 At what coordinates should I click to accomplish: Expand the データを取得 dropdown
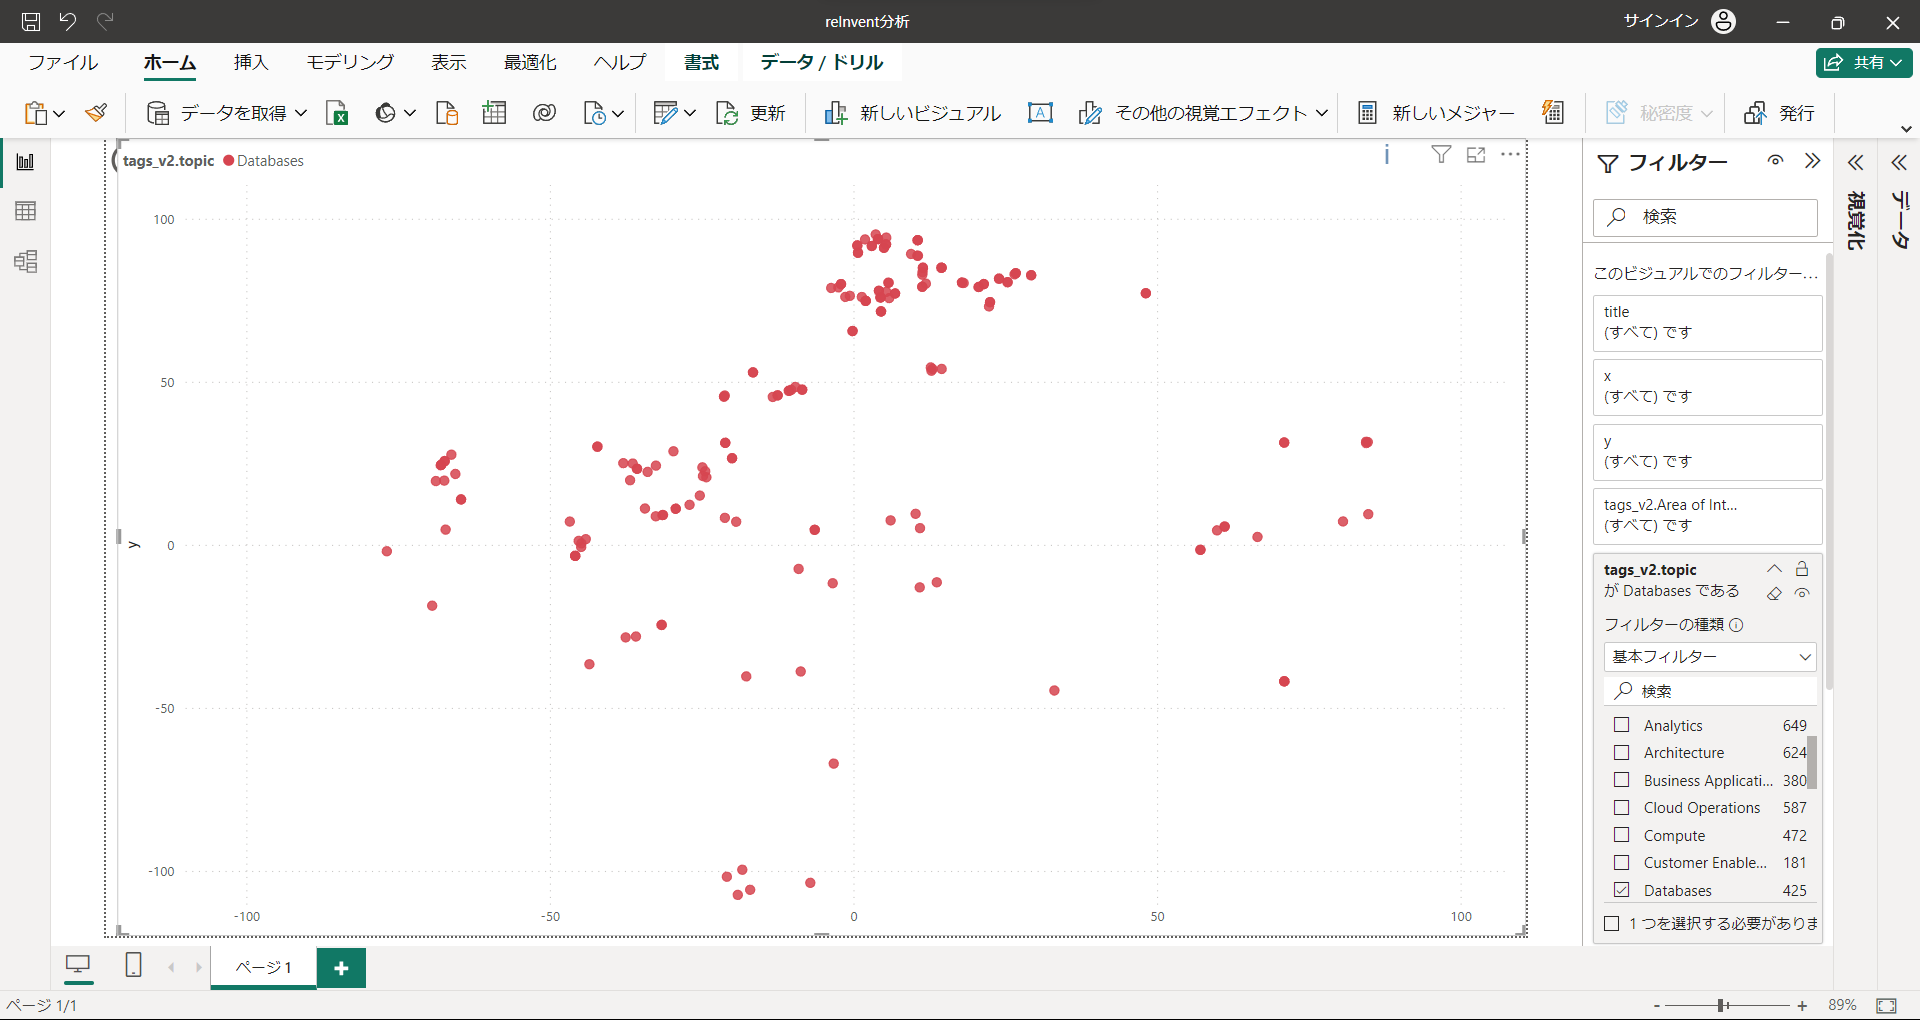coord(301,113)
